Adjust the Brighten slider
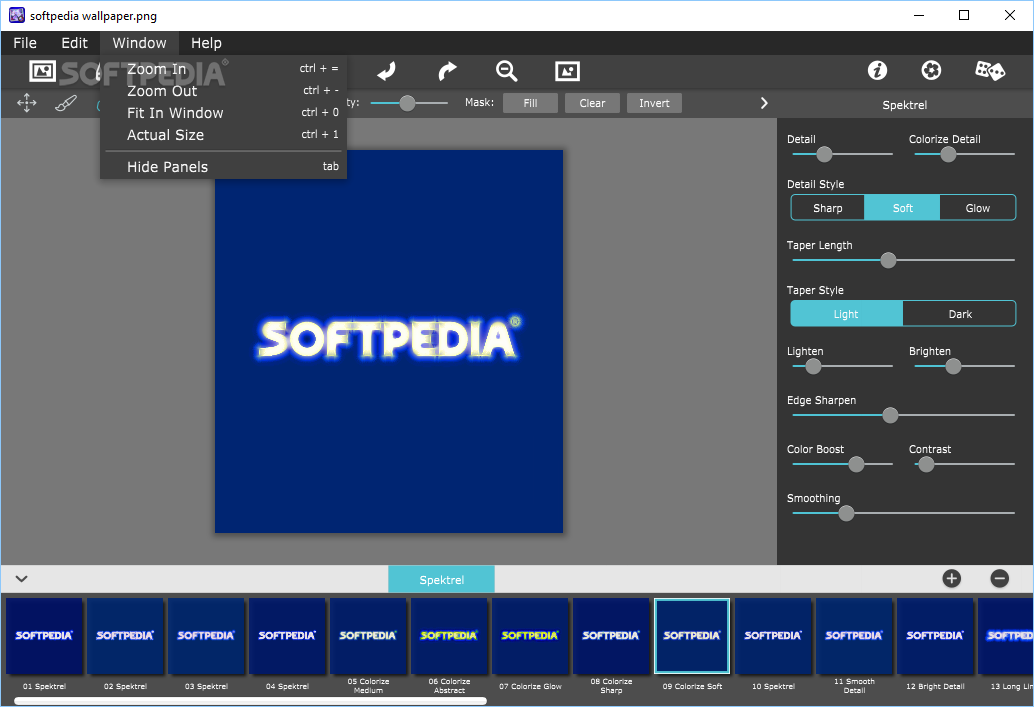The image size is (1034, 707). point(953,366)
